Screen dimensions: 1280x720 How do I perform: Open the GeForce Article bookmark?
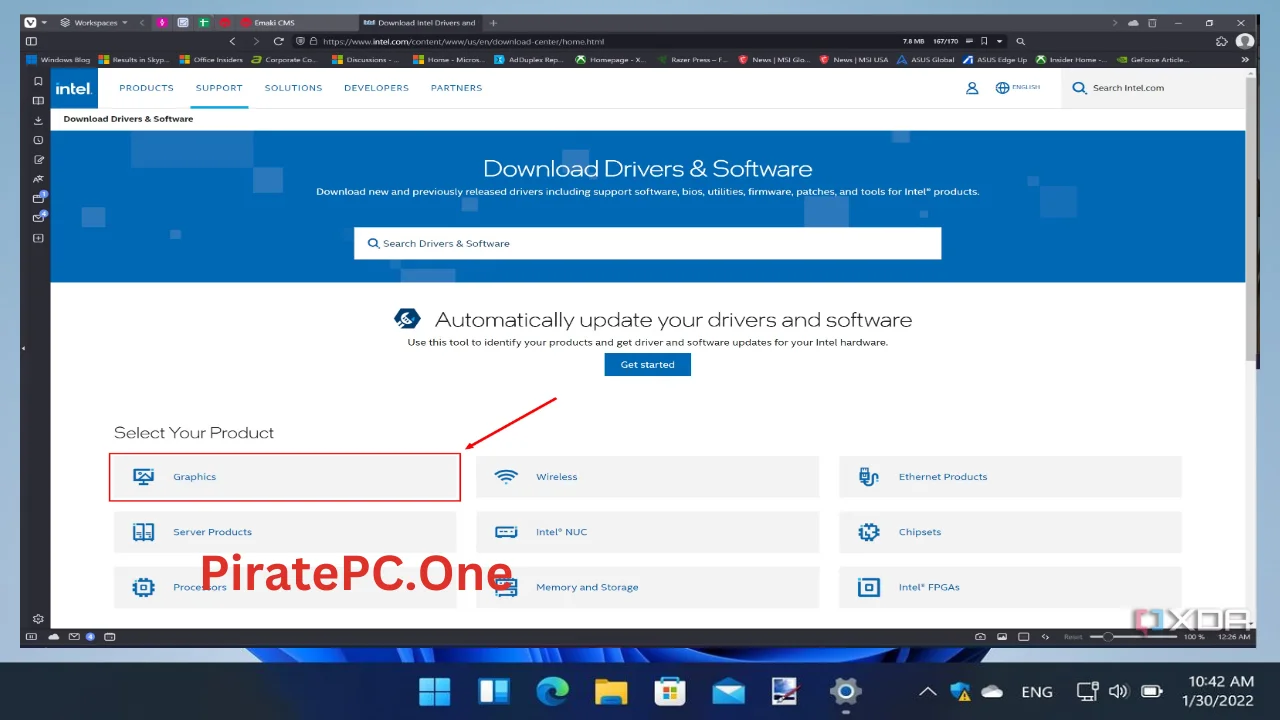click(1152, 60)
